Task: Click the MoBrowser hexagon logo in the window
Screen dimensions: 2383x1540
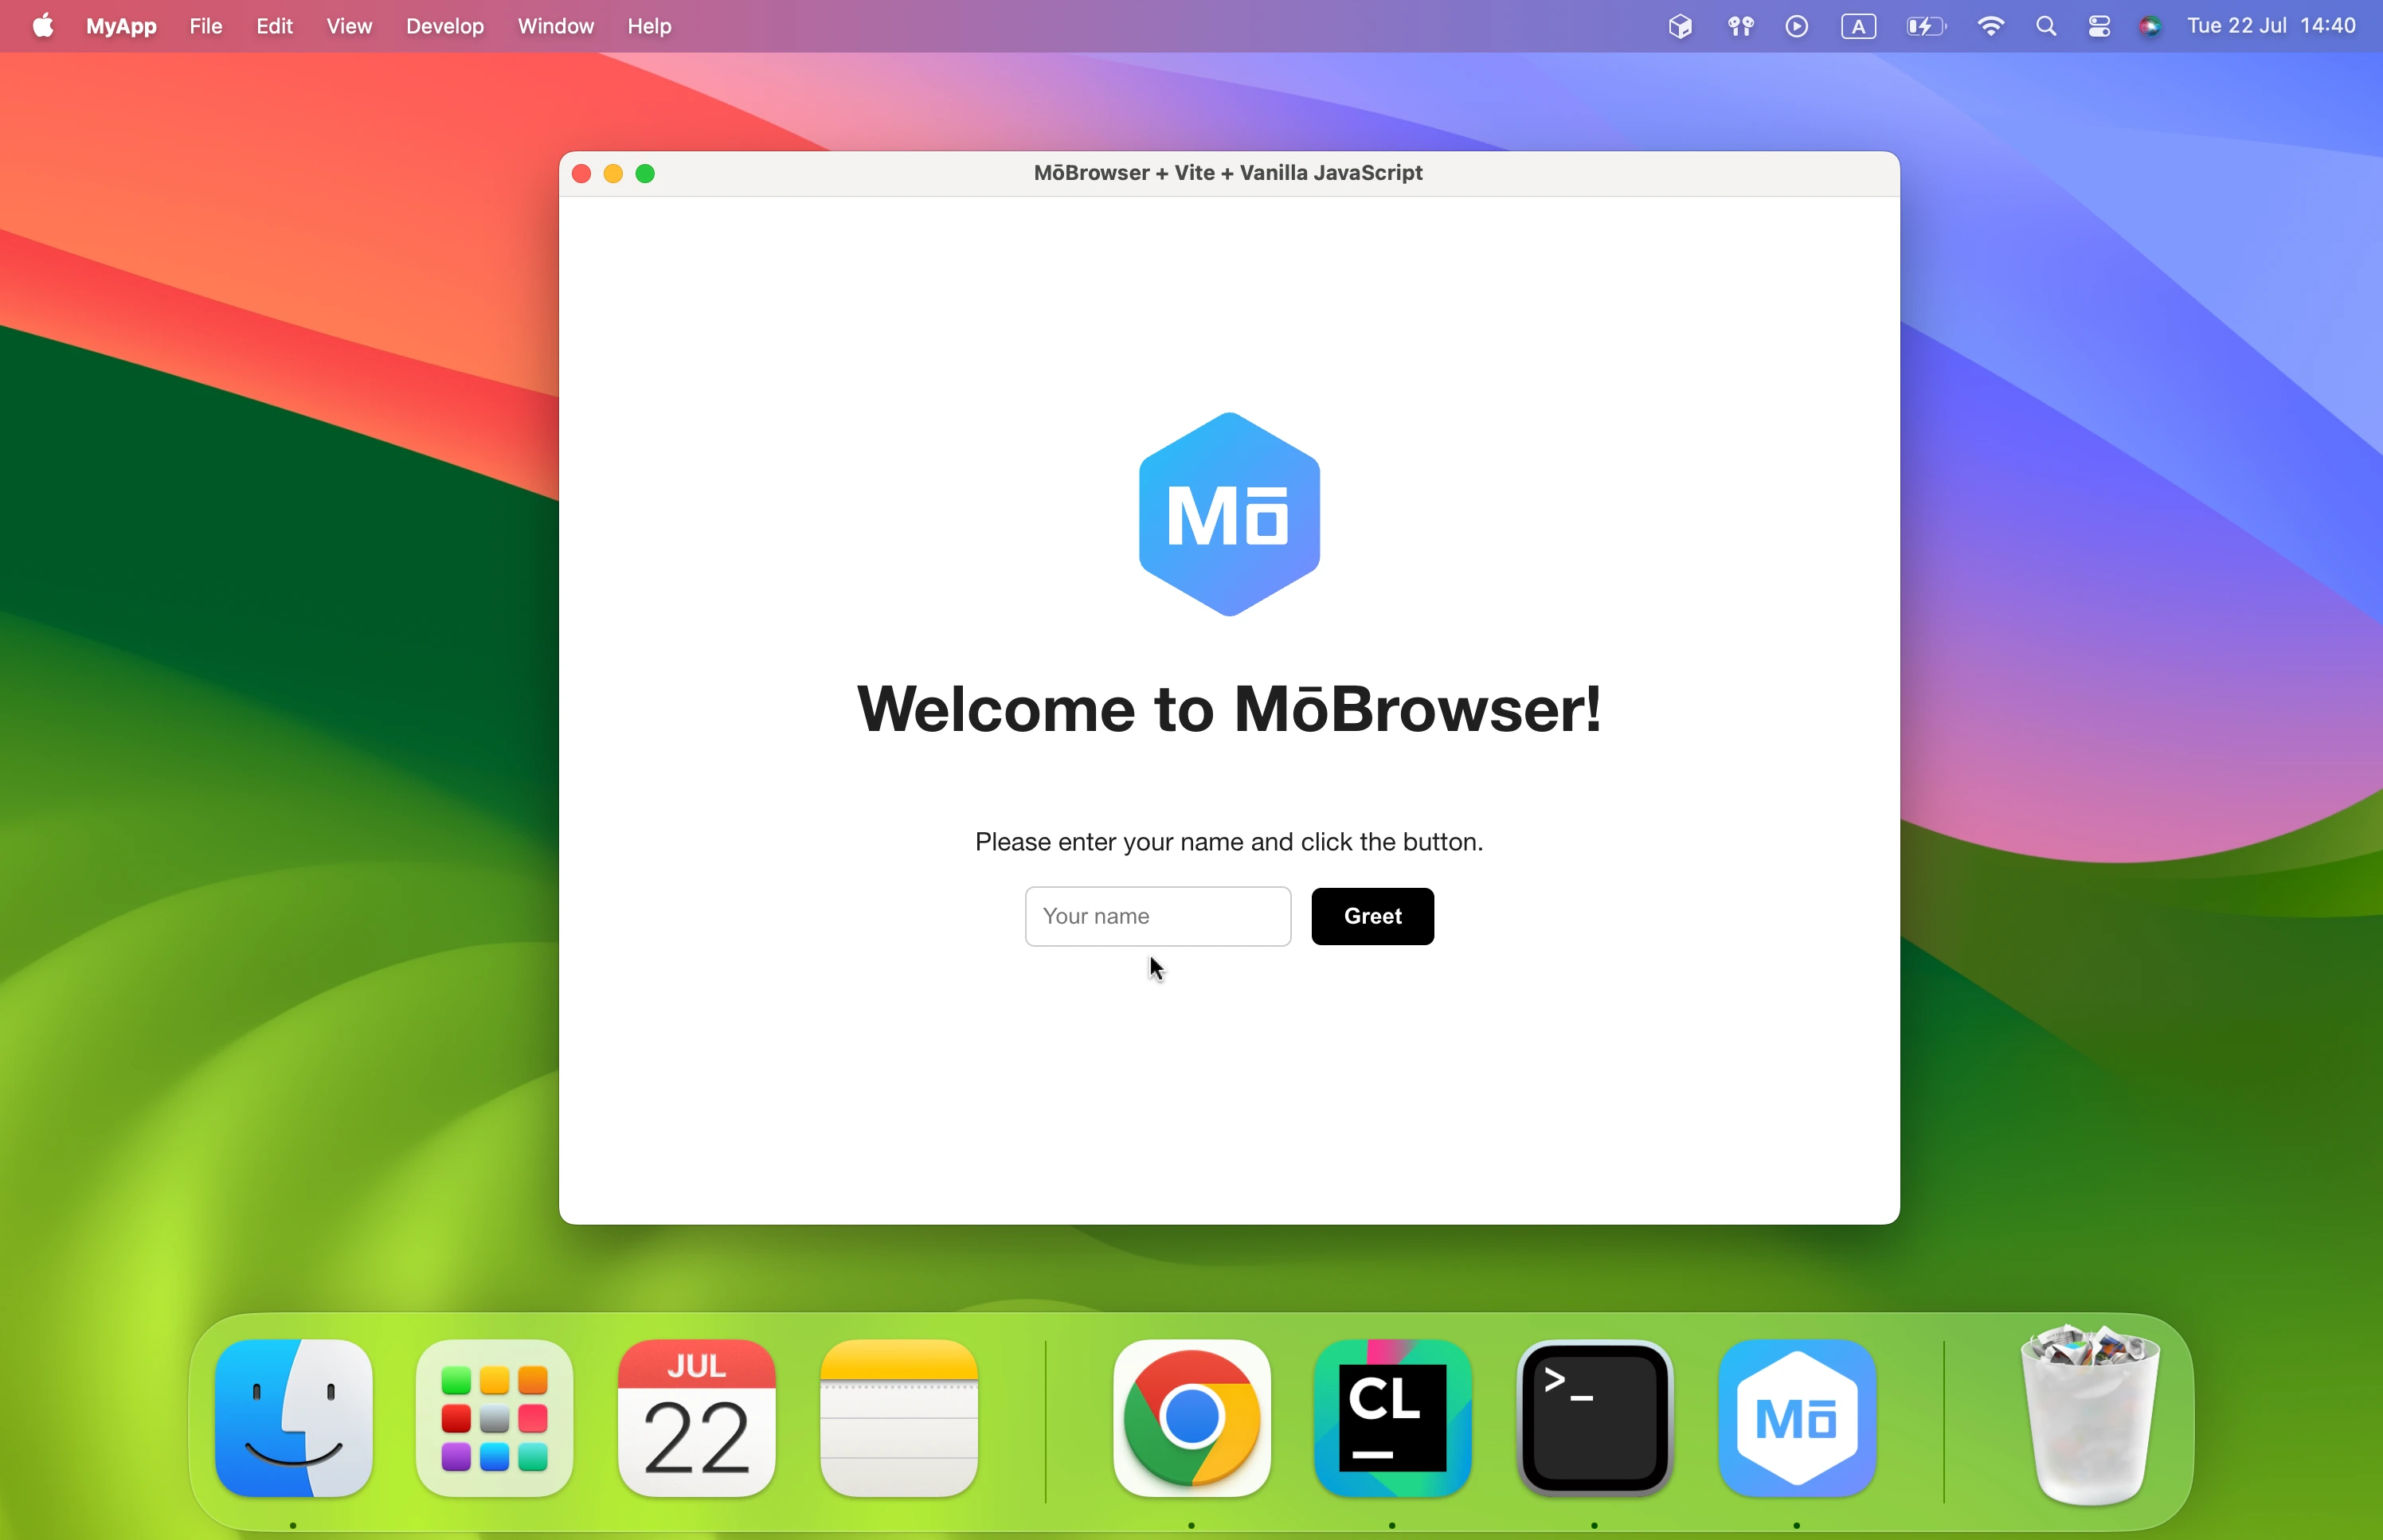Action: [1228, 513]
